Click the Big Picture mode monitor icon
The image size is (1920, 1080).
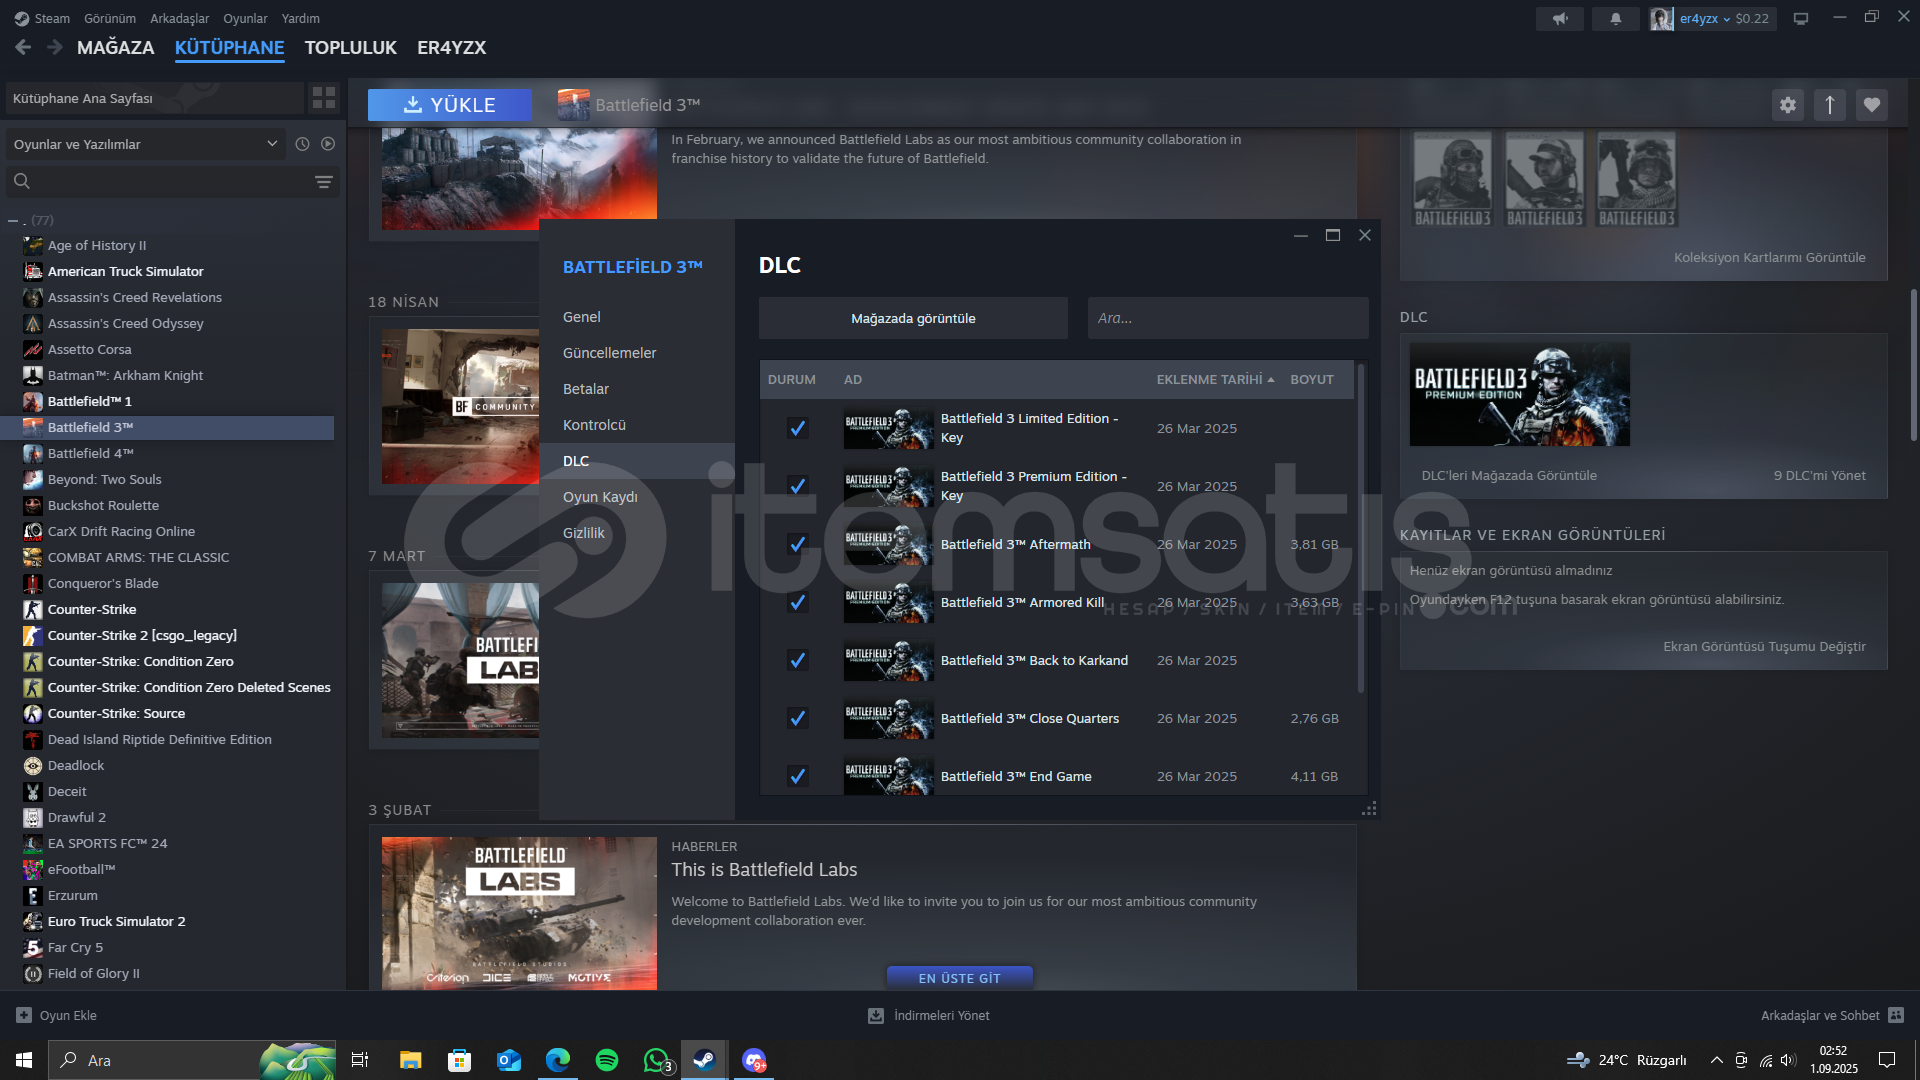1801,18
